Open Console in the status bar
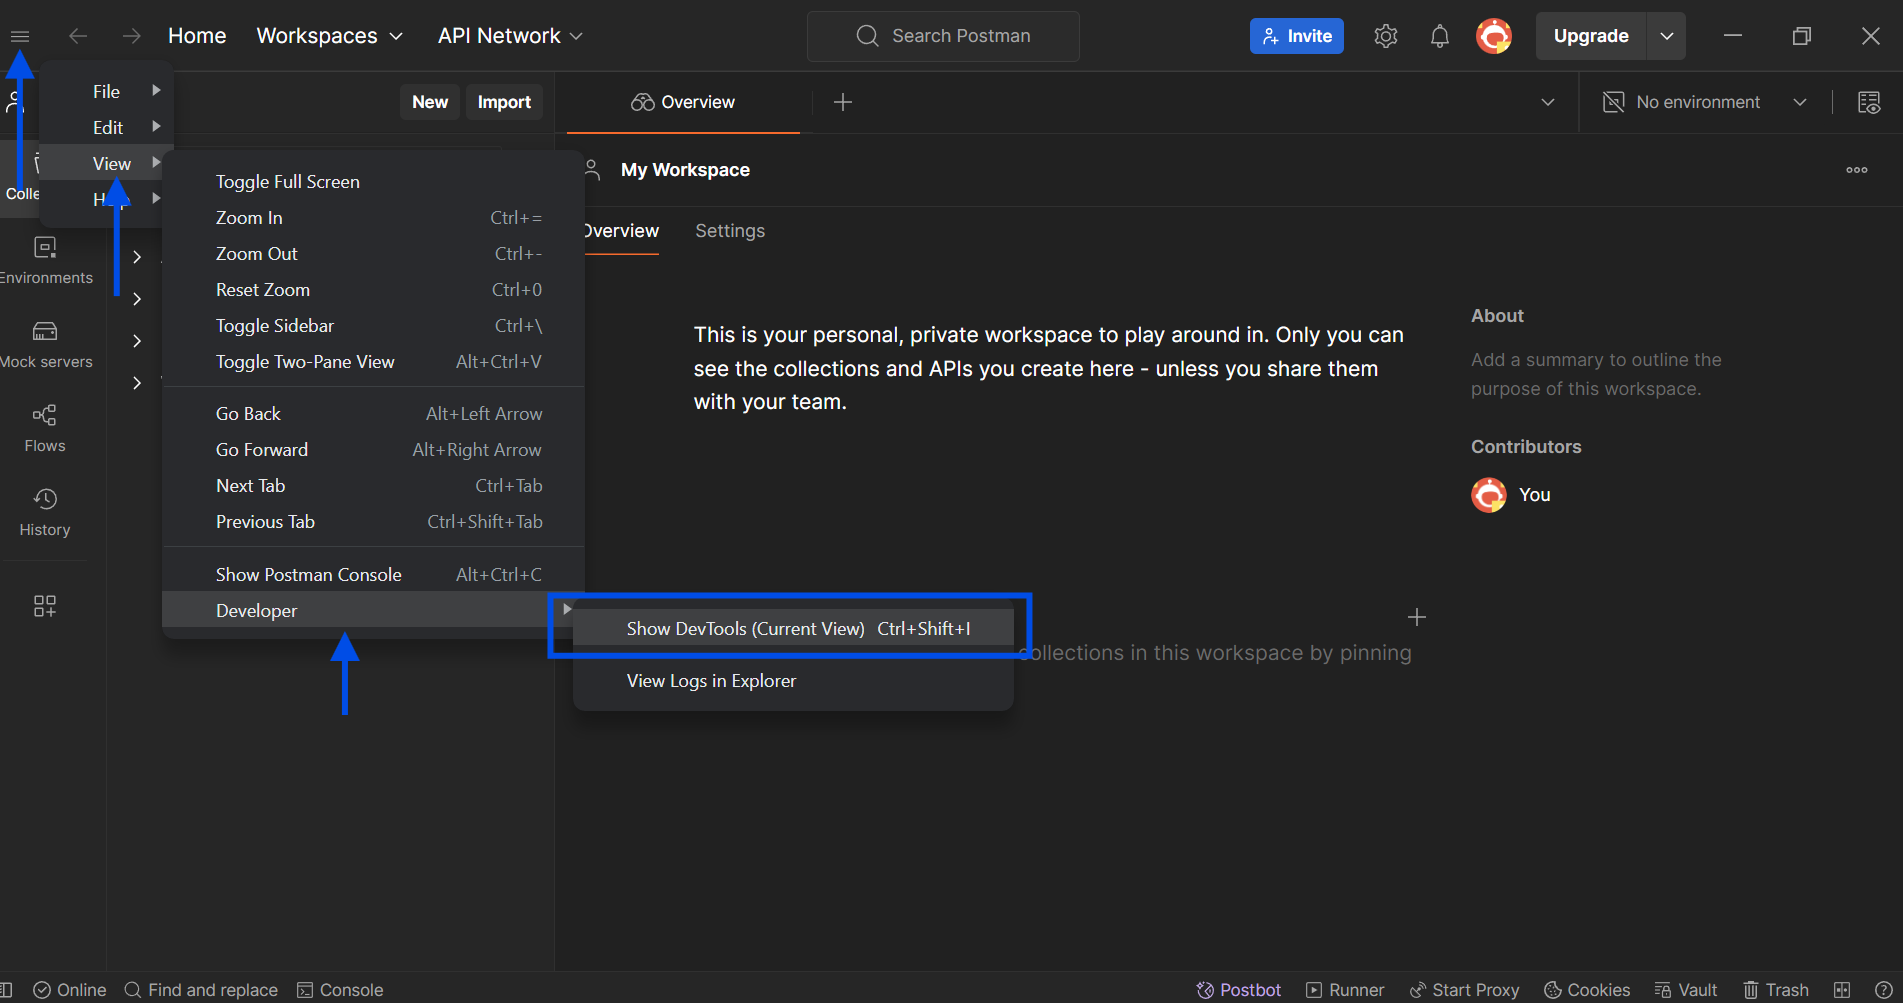Screen dimensions: 1903x1003 pos(340,990)
